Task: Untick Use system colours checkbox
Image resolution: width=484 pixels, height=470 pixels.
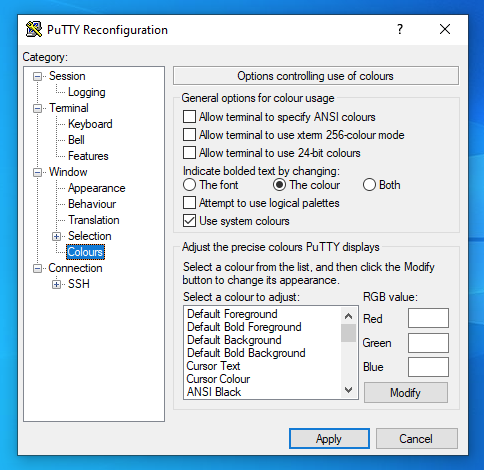Action: pyautogui.click(x=189, y=221)
